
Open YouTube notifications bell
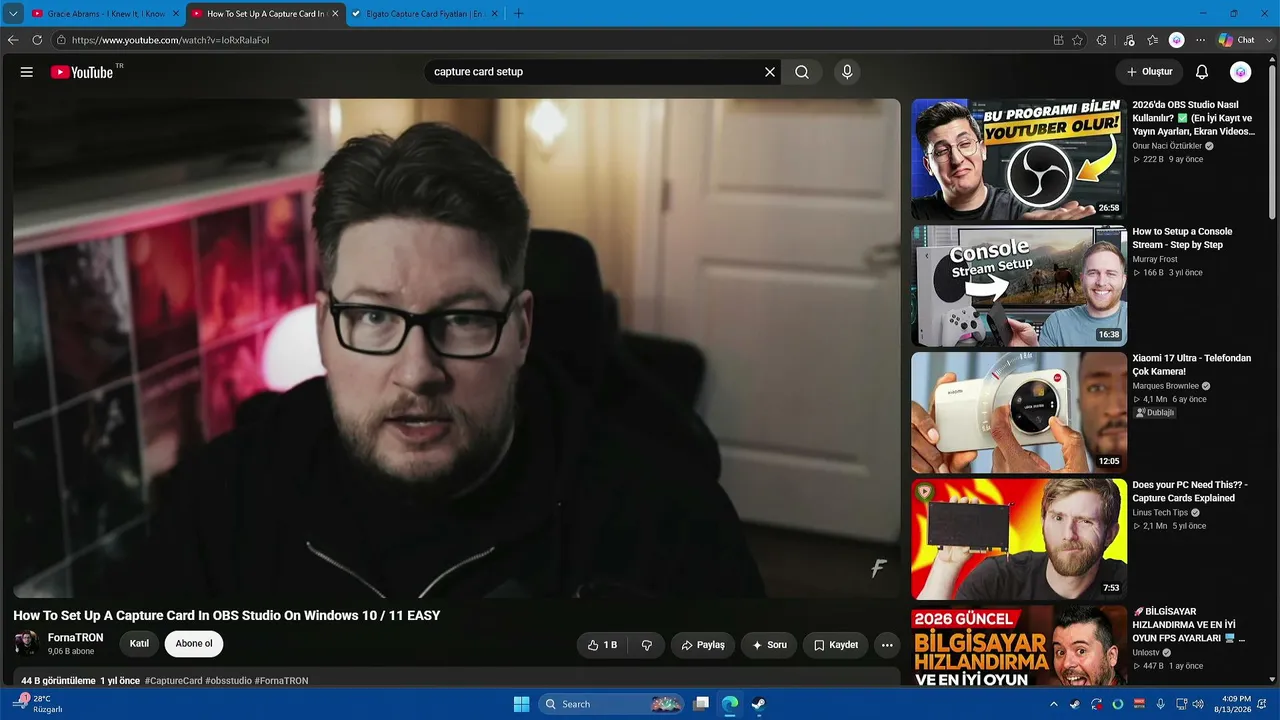tap(1202, 72)
